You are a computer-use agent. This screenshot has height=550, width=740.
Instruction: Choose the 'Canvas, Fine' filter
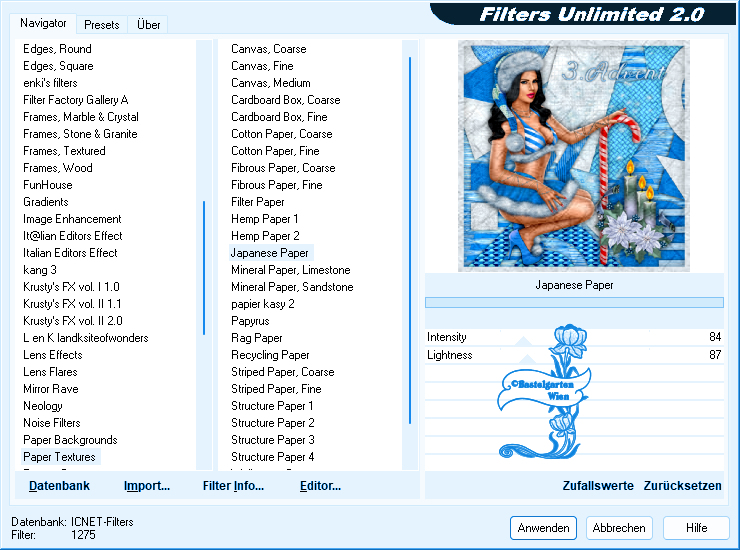262,66
